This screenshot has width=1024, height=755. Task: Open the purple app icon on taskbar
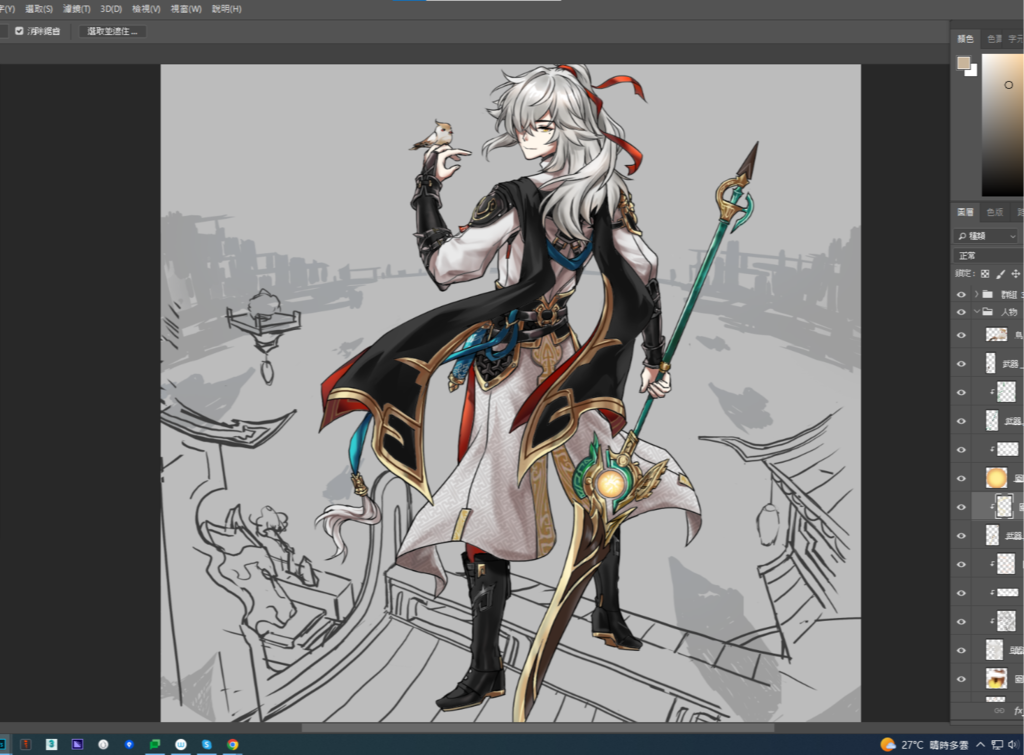point(77,744)
